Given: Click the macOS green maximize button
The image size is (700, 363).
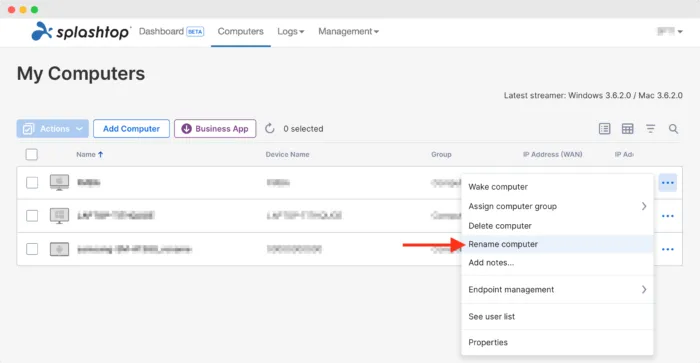Looking at the screenshot, I should click(x=34, y=9).
